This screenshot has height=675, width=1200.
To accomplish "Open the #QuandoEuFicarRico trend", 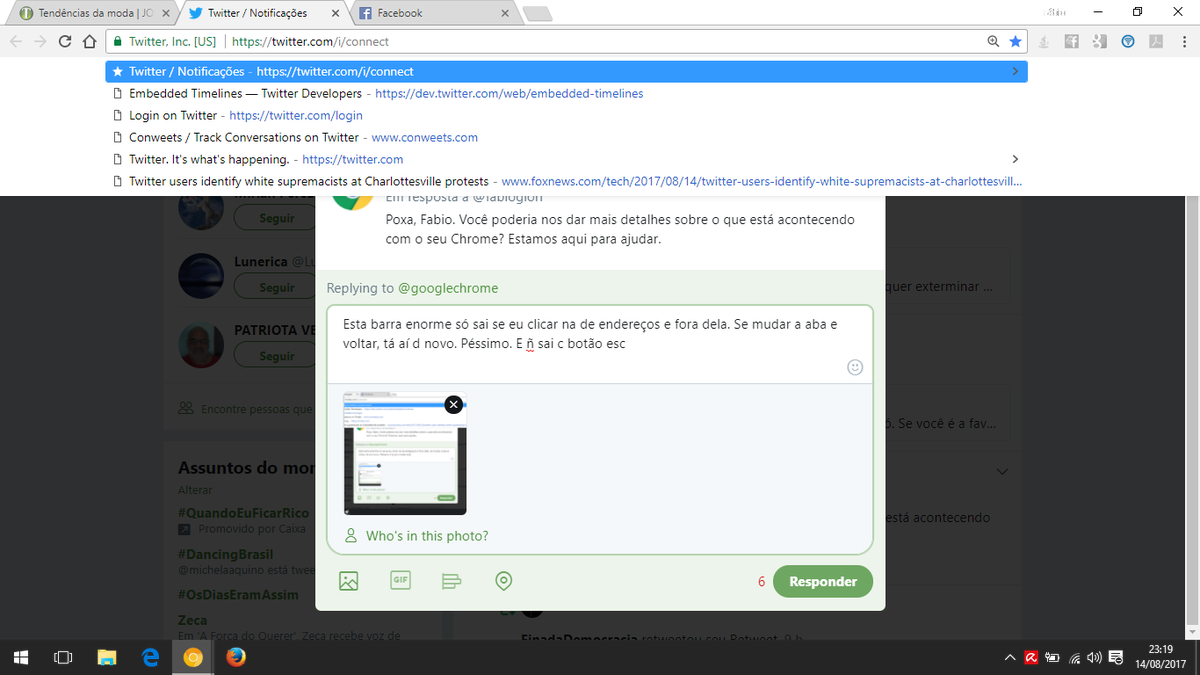I will coord(243,513).
